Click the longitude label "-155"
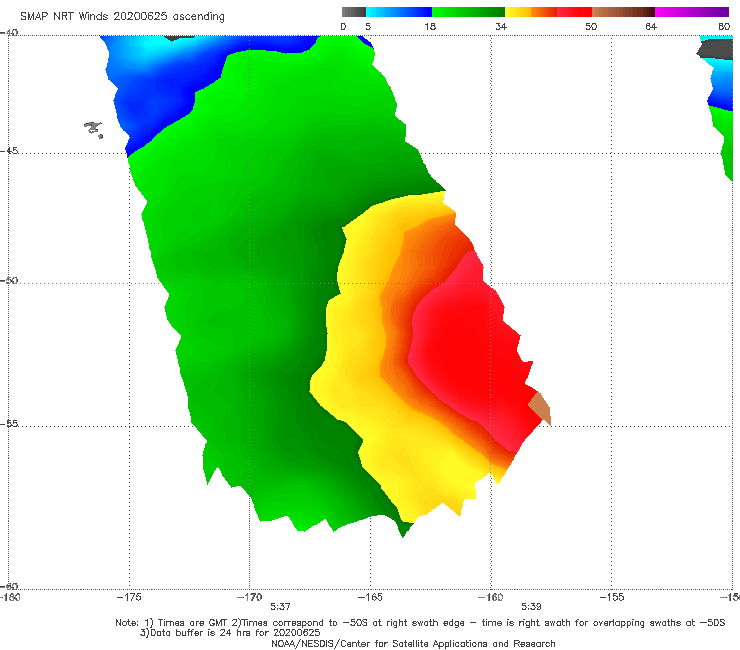Image resolution: width=740 pixels, height=650 pixels. tap(612, 597)
